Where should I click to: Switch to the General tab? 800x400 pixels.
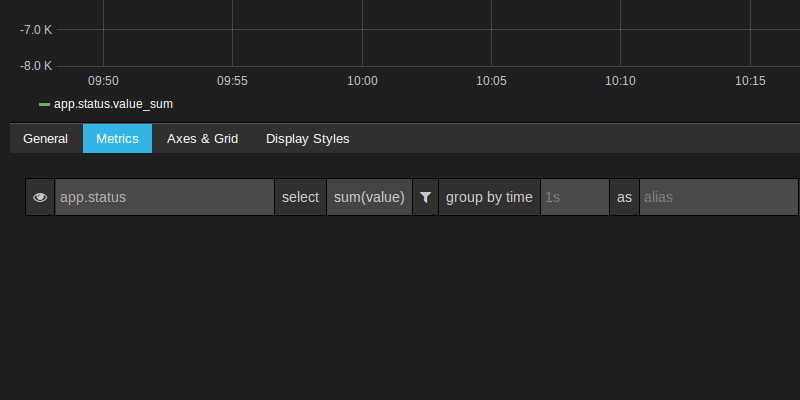tap(45, 139)
